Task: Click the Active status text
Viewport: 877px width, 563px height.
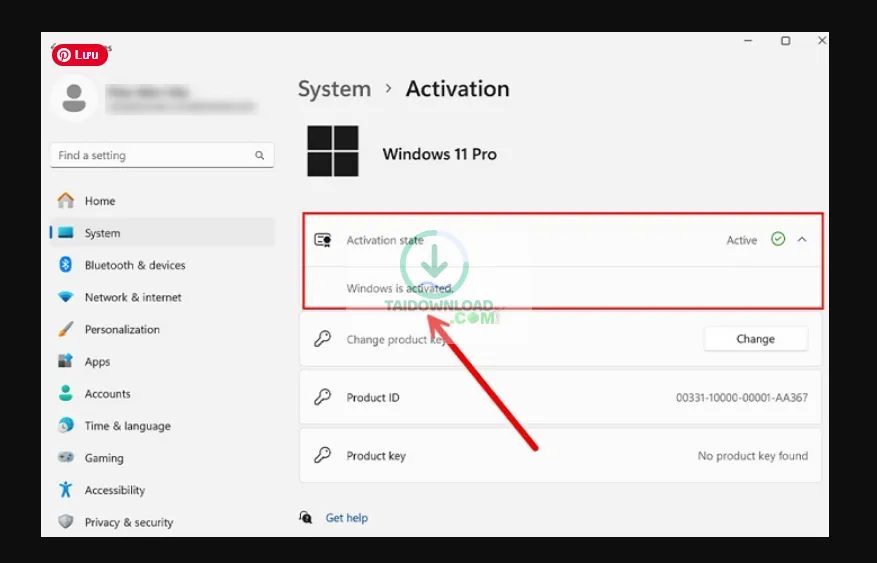Action: [x=742, y=240]
